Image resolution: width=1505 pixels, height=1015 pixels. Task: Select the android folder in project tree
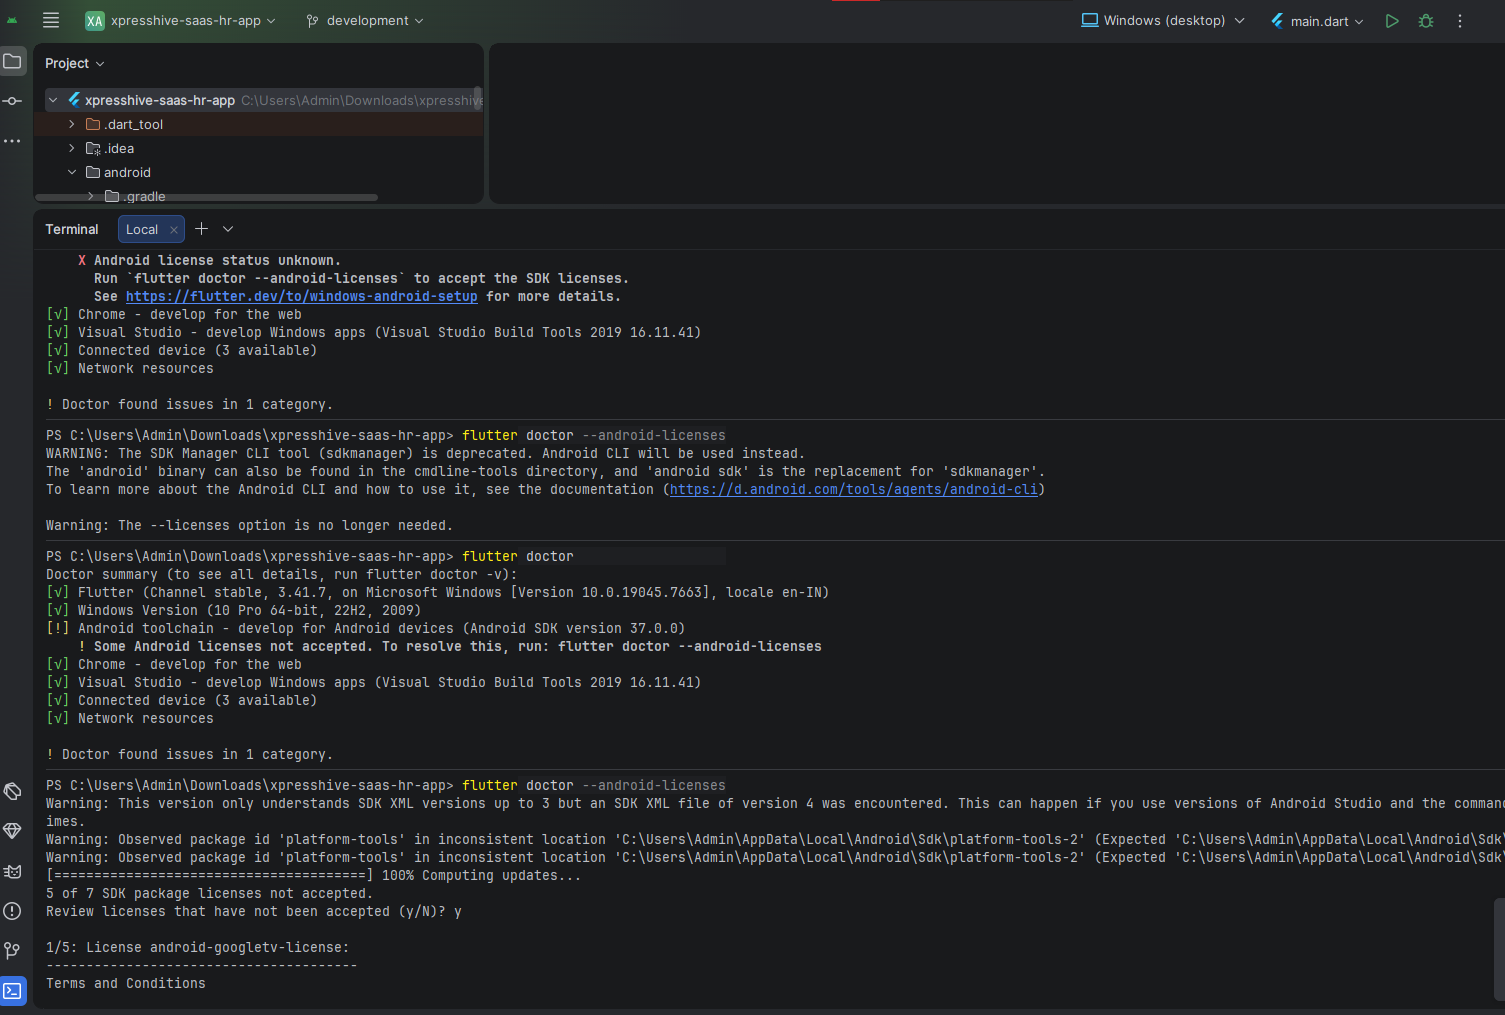[x=258, y=172]
